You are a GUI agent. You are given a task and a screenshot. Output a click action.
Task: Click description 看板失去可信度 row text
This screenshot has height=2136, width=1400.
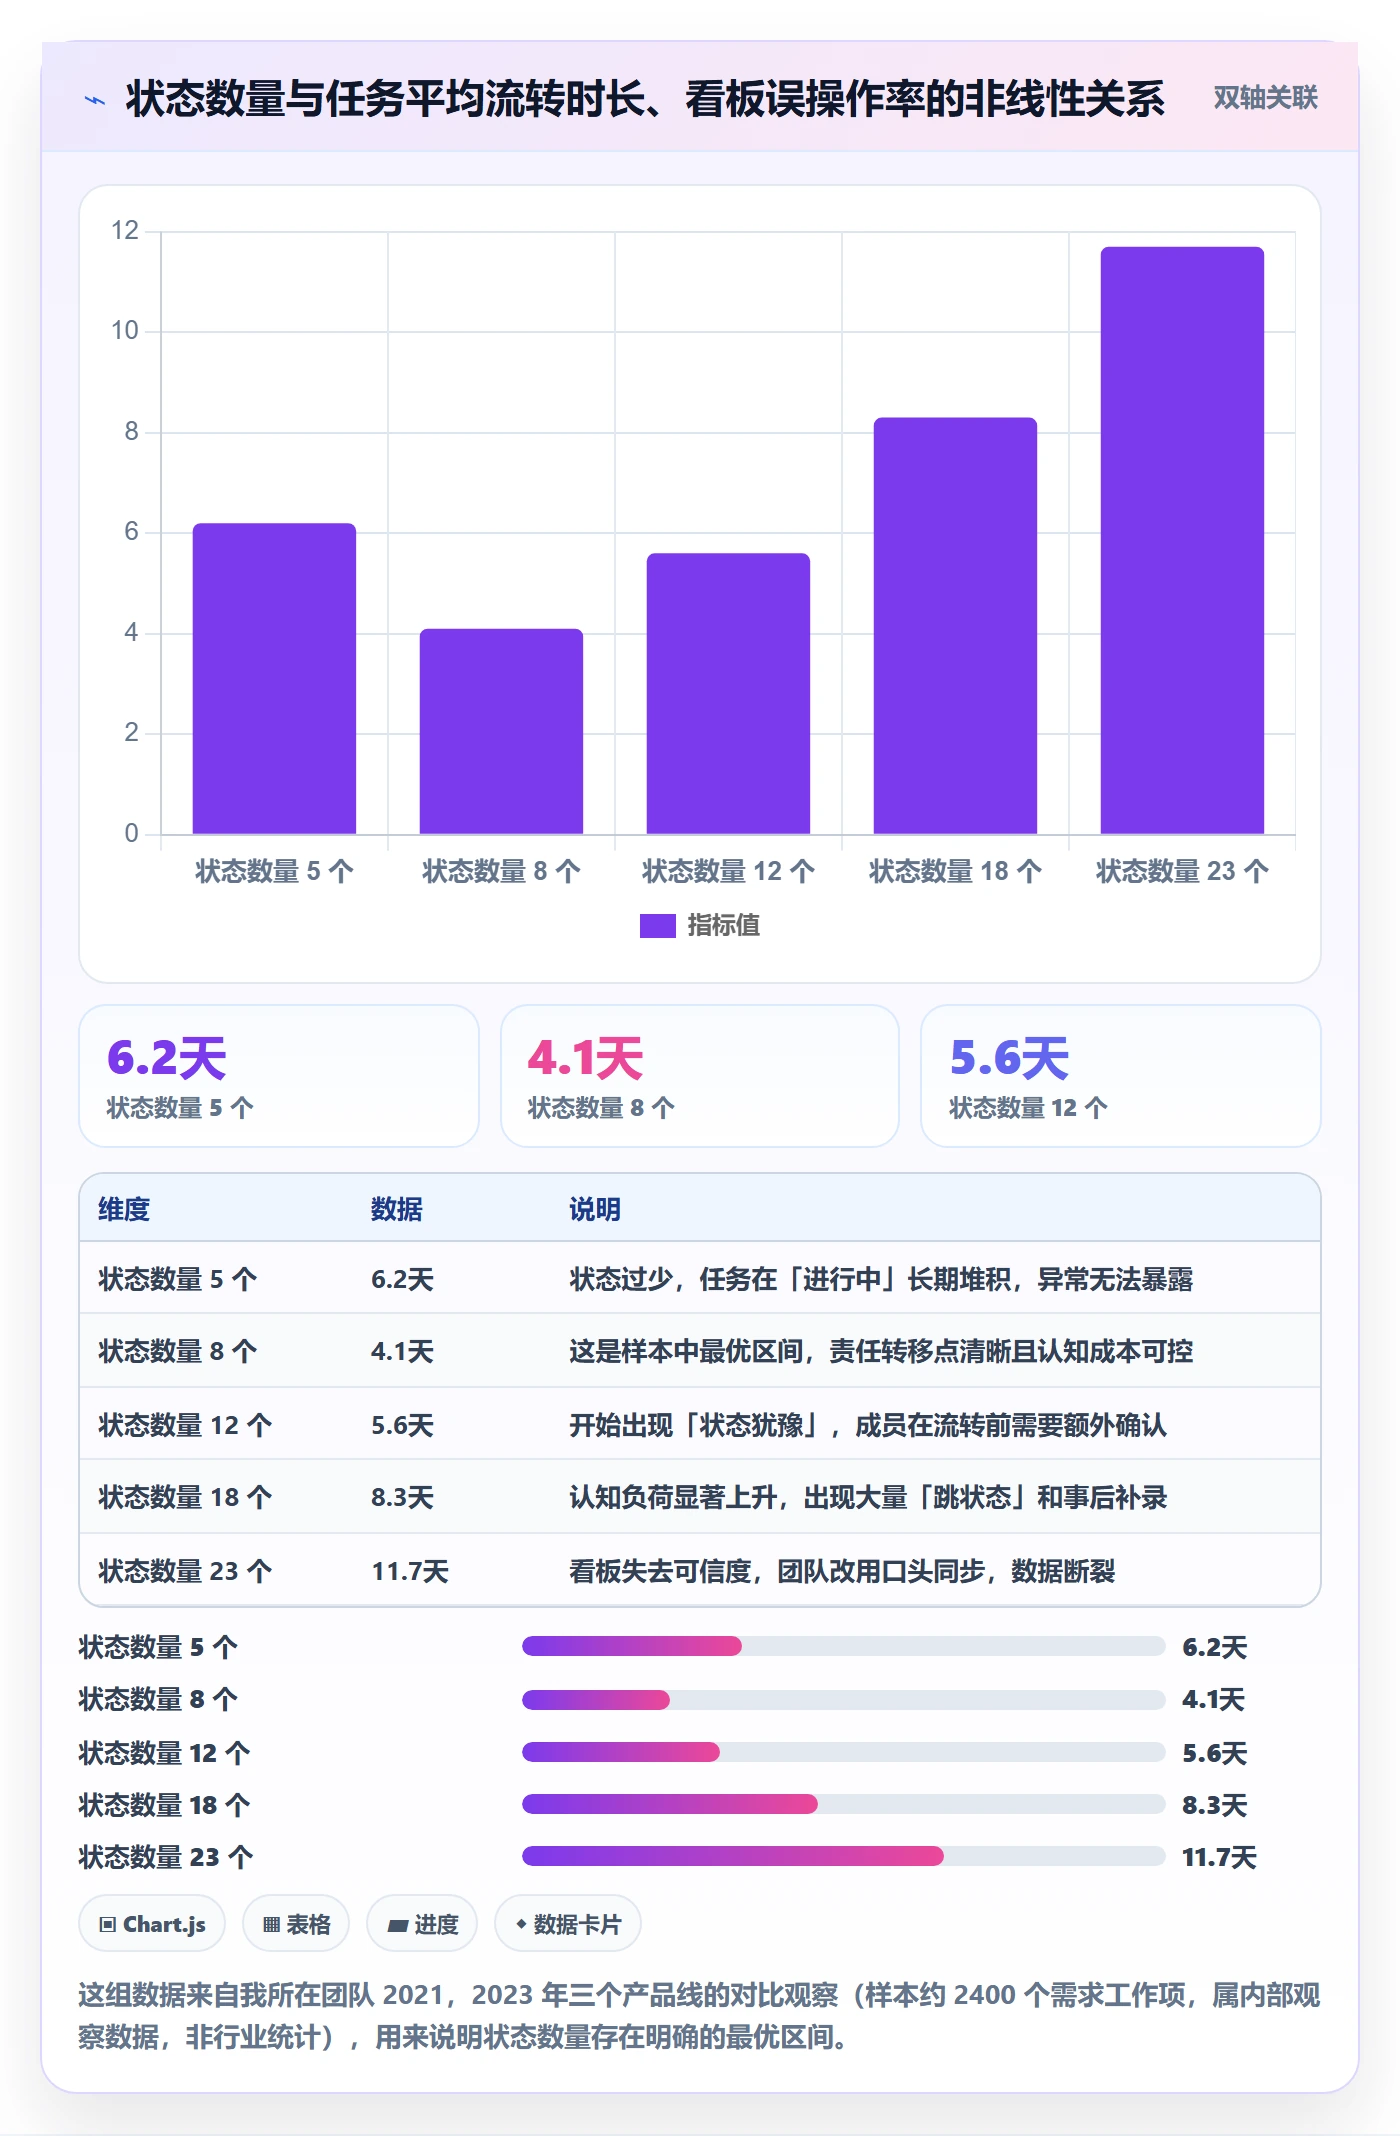(842, 1571)
